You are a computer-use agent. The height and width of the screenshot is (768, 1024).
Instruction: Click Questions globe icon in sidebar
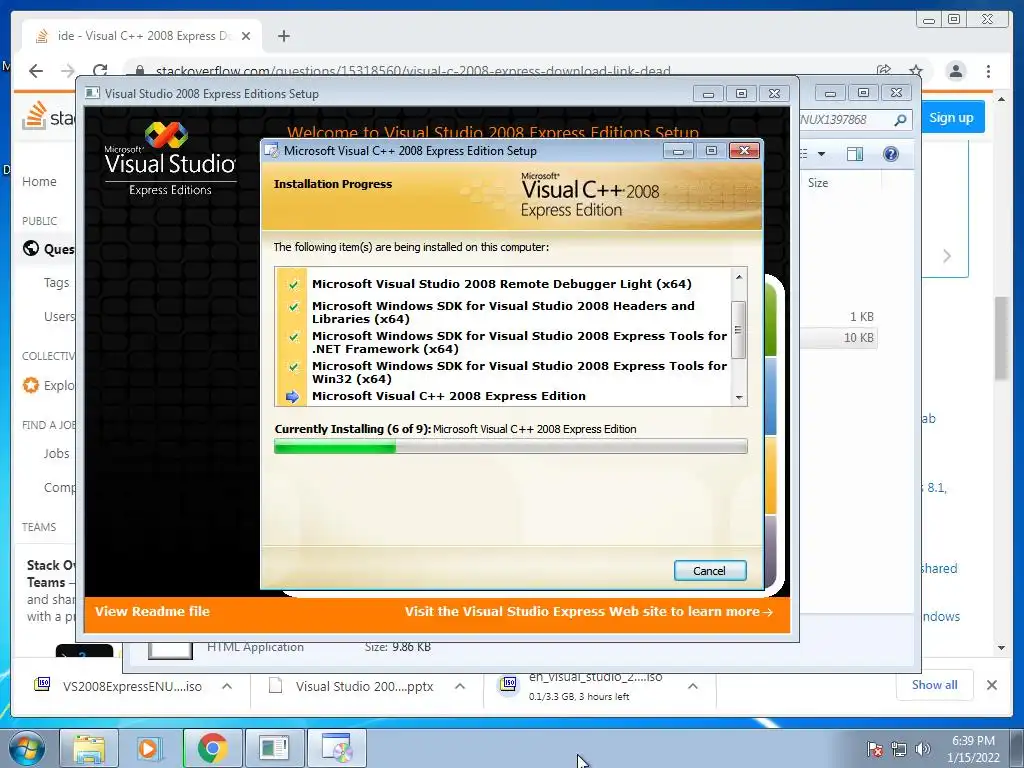pyautogui.click(x=31, y=249)
